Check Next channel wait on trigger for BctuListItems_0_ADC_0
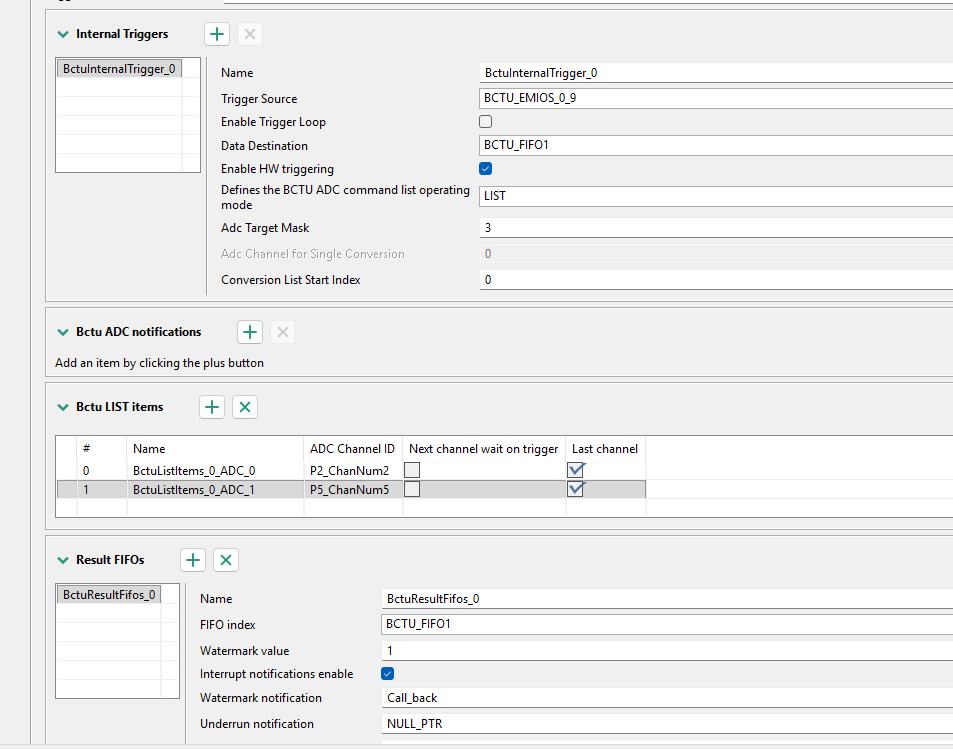This screenshot has height=749, width=953. click(x=412, y=470)
